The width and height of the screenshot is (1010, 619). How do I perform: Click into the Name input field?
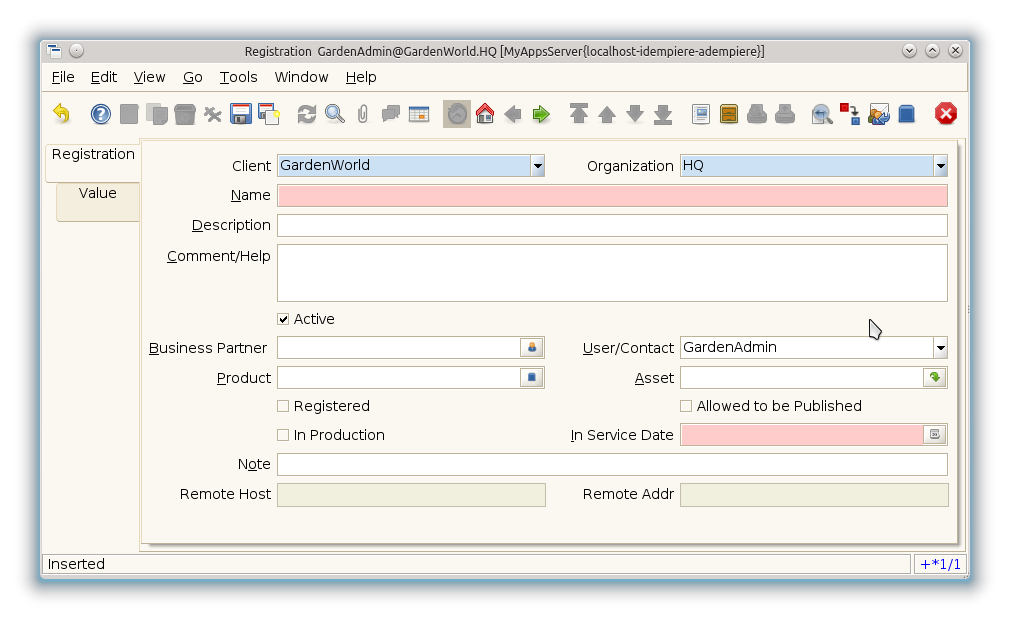coord(612,196)
